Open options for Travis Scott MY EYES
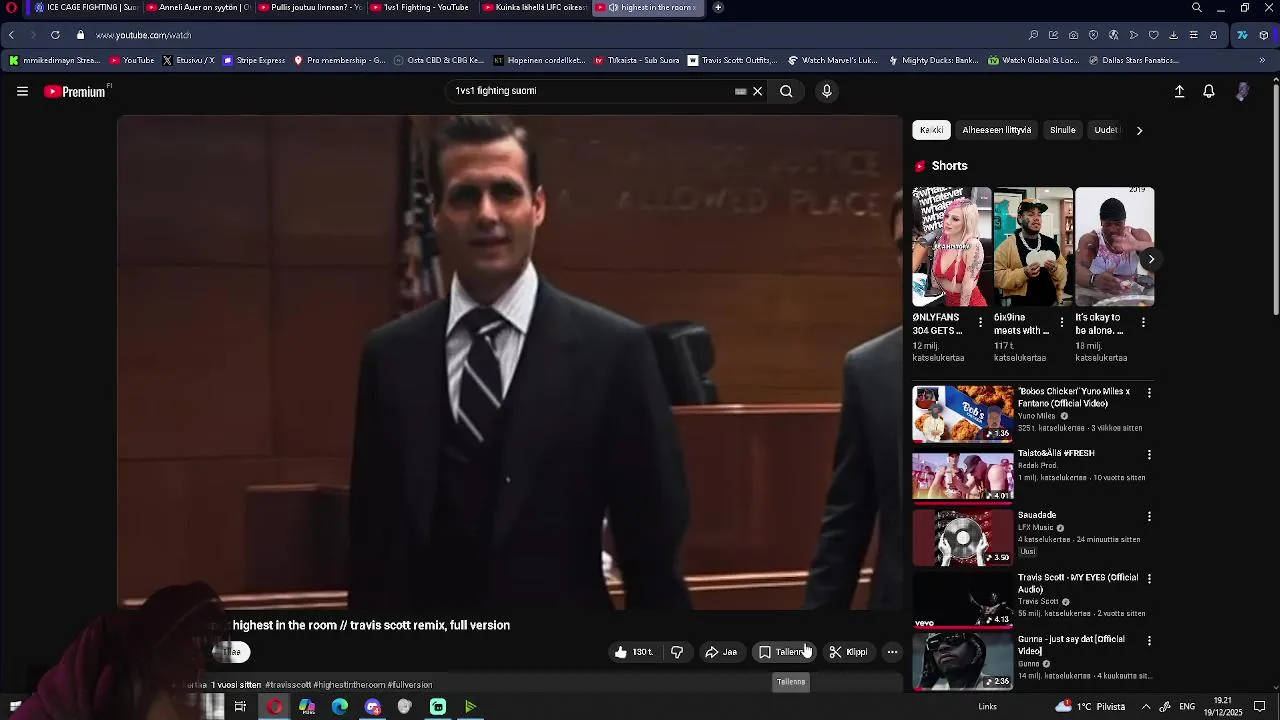The width and height of the screenshot is (1280, 720). pos(1149,579)
